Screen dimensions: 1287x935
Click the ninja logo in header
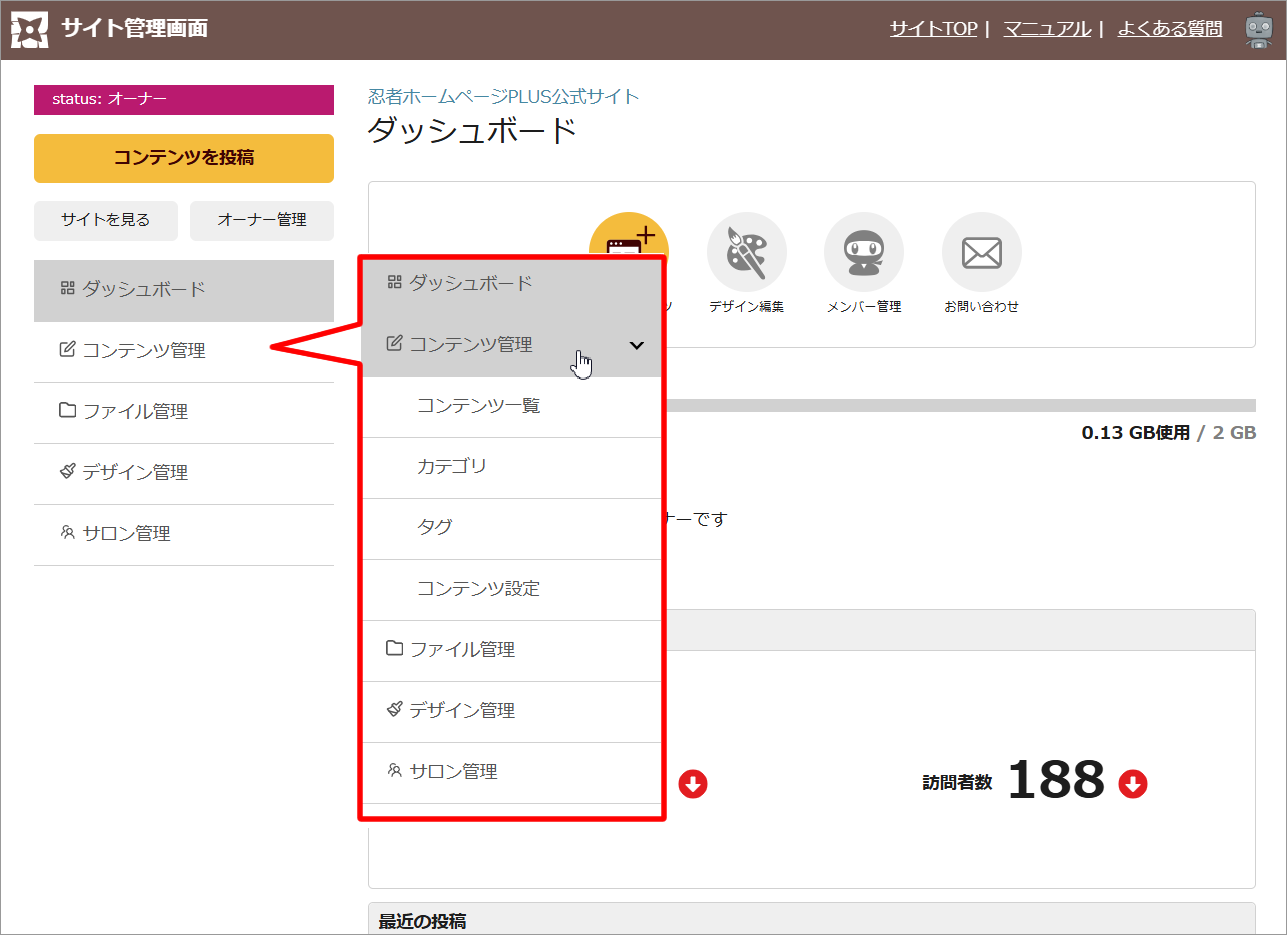[29, 30]
